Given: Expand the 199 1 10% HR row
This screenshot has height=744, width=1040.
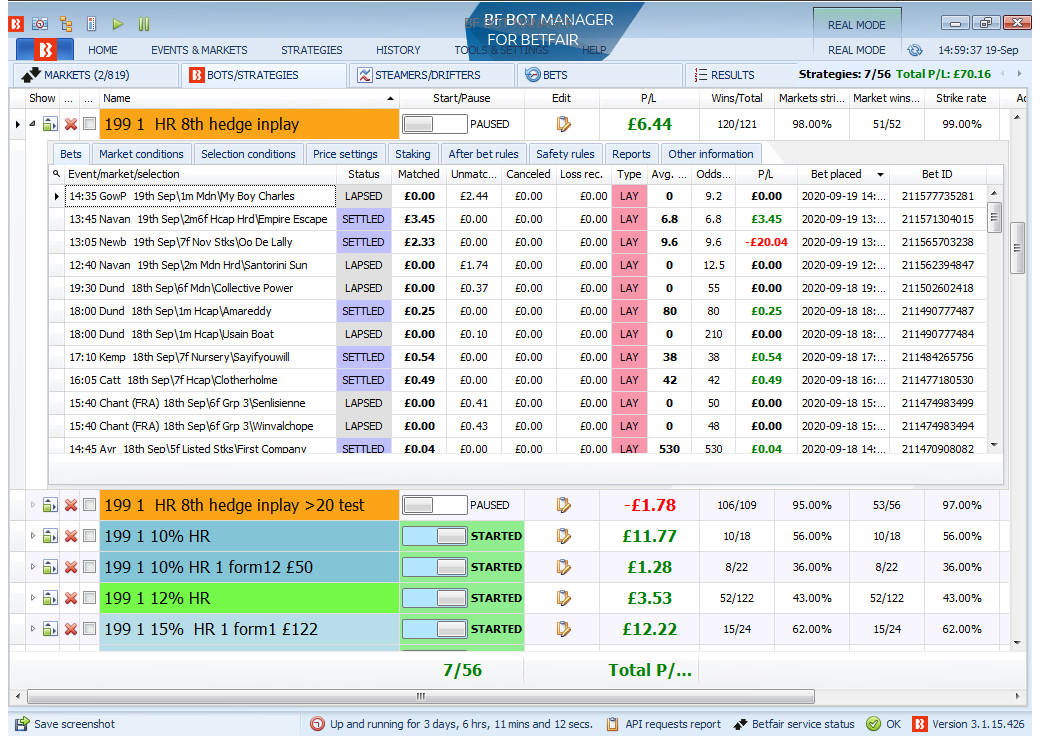Looking at the screenshot, I should coord(32,536).
